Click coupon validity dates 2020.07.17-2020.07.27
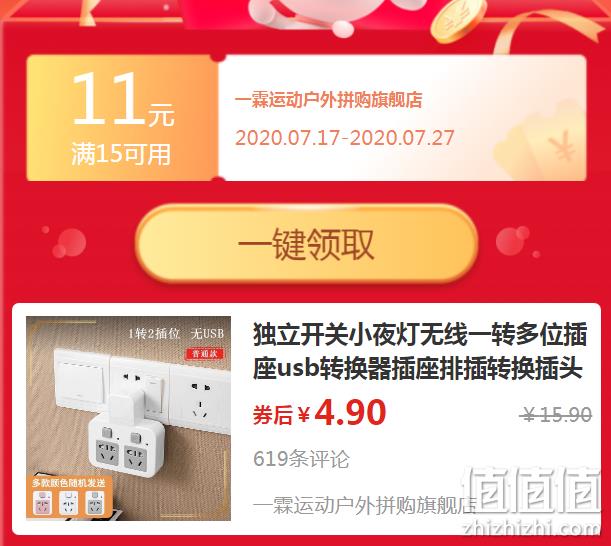The width and height of the screenshot is (611, 546). [x=345, y=138]
